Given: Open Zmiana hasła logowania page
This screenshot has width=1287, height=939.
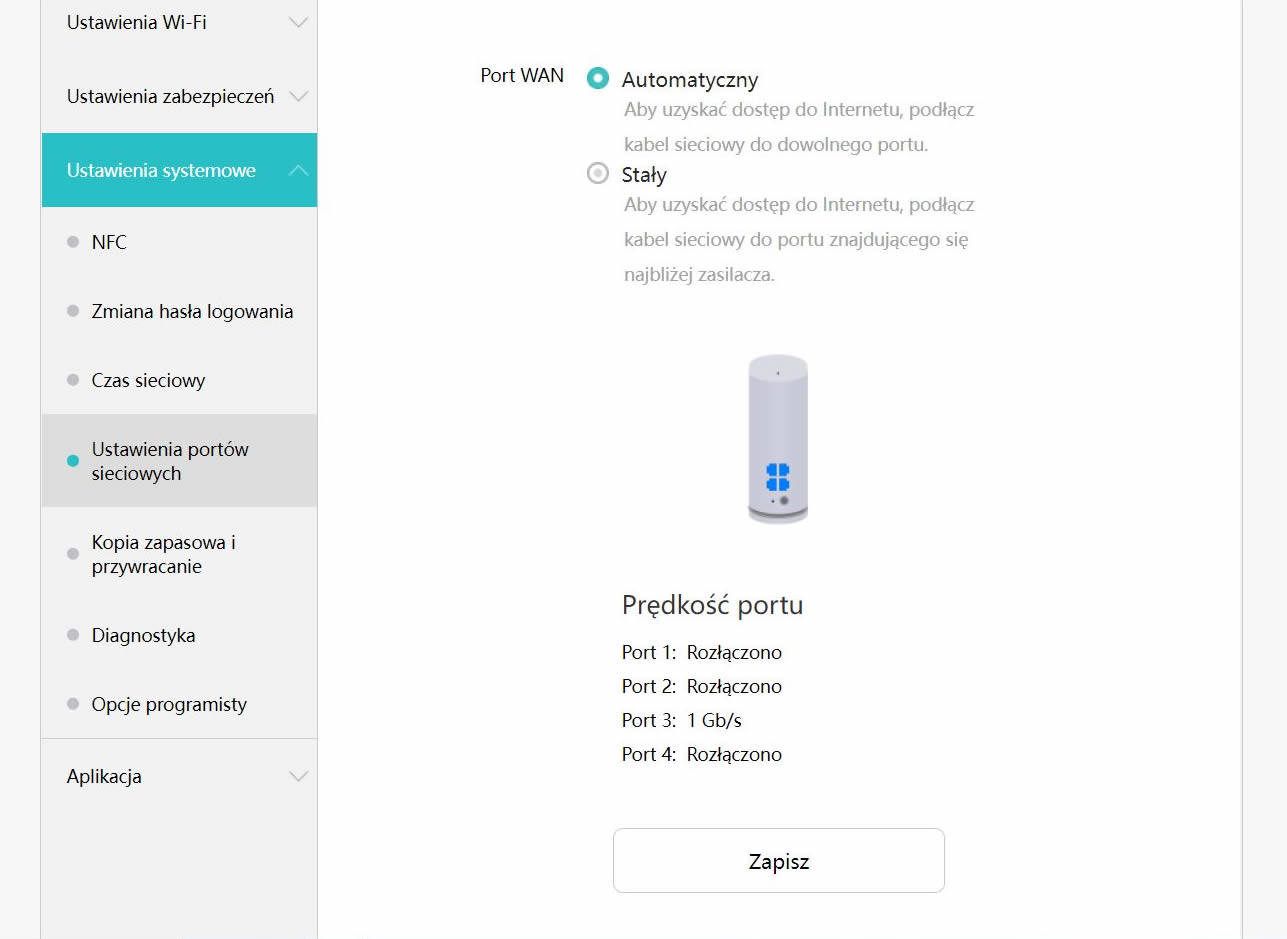Looking at the screenshot, I should point(192,311).
